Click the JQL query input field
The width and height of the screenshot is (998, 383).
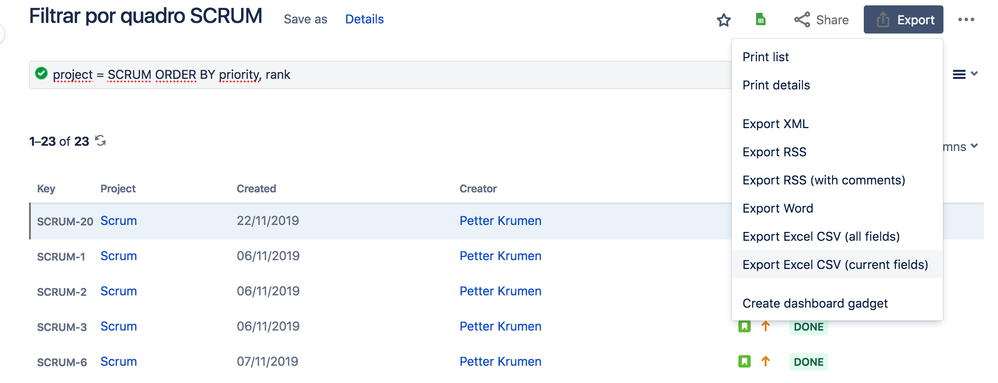pos(381,74)
